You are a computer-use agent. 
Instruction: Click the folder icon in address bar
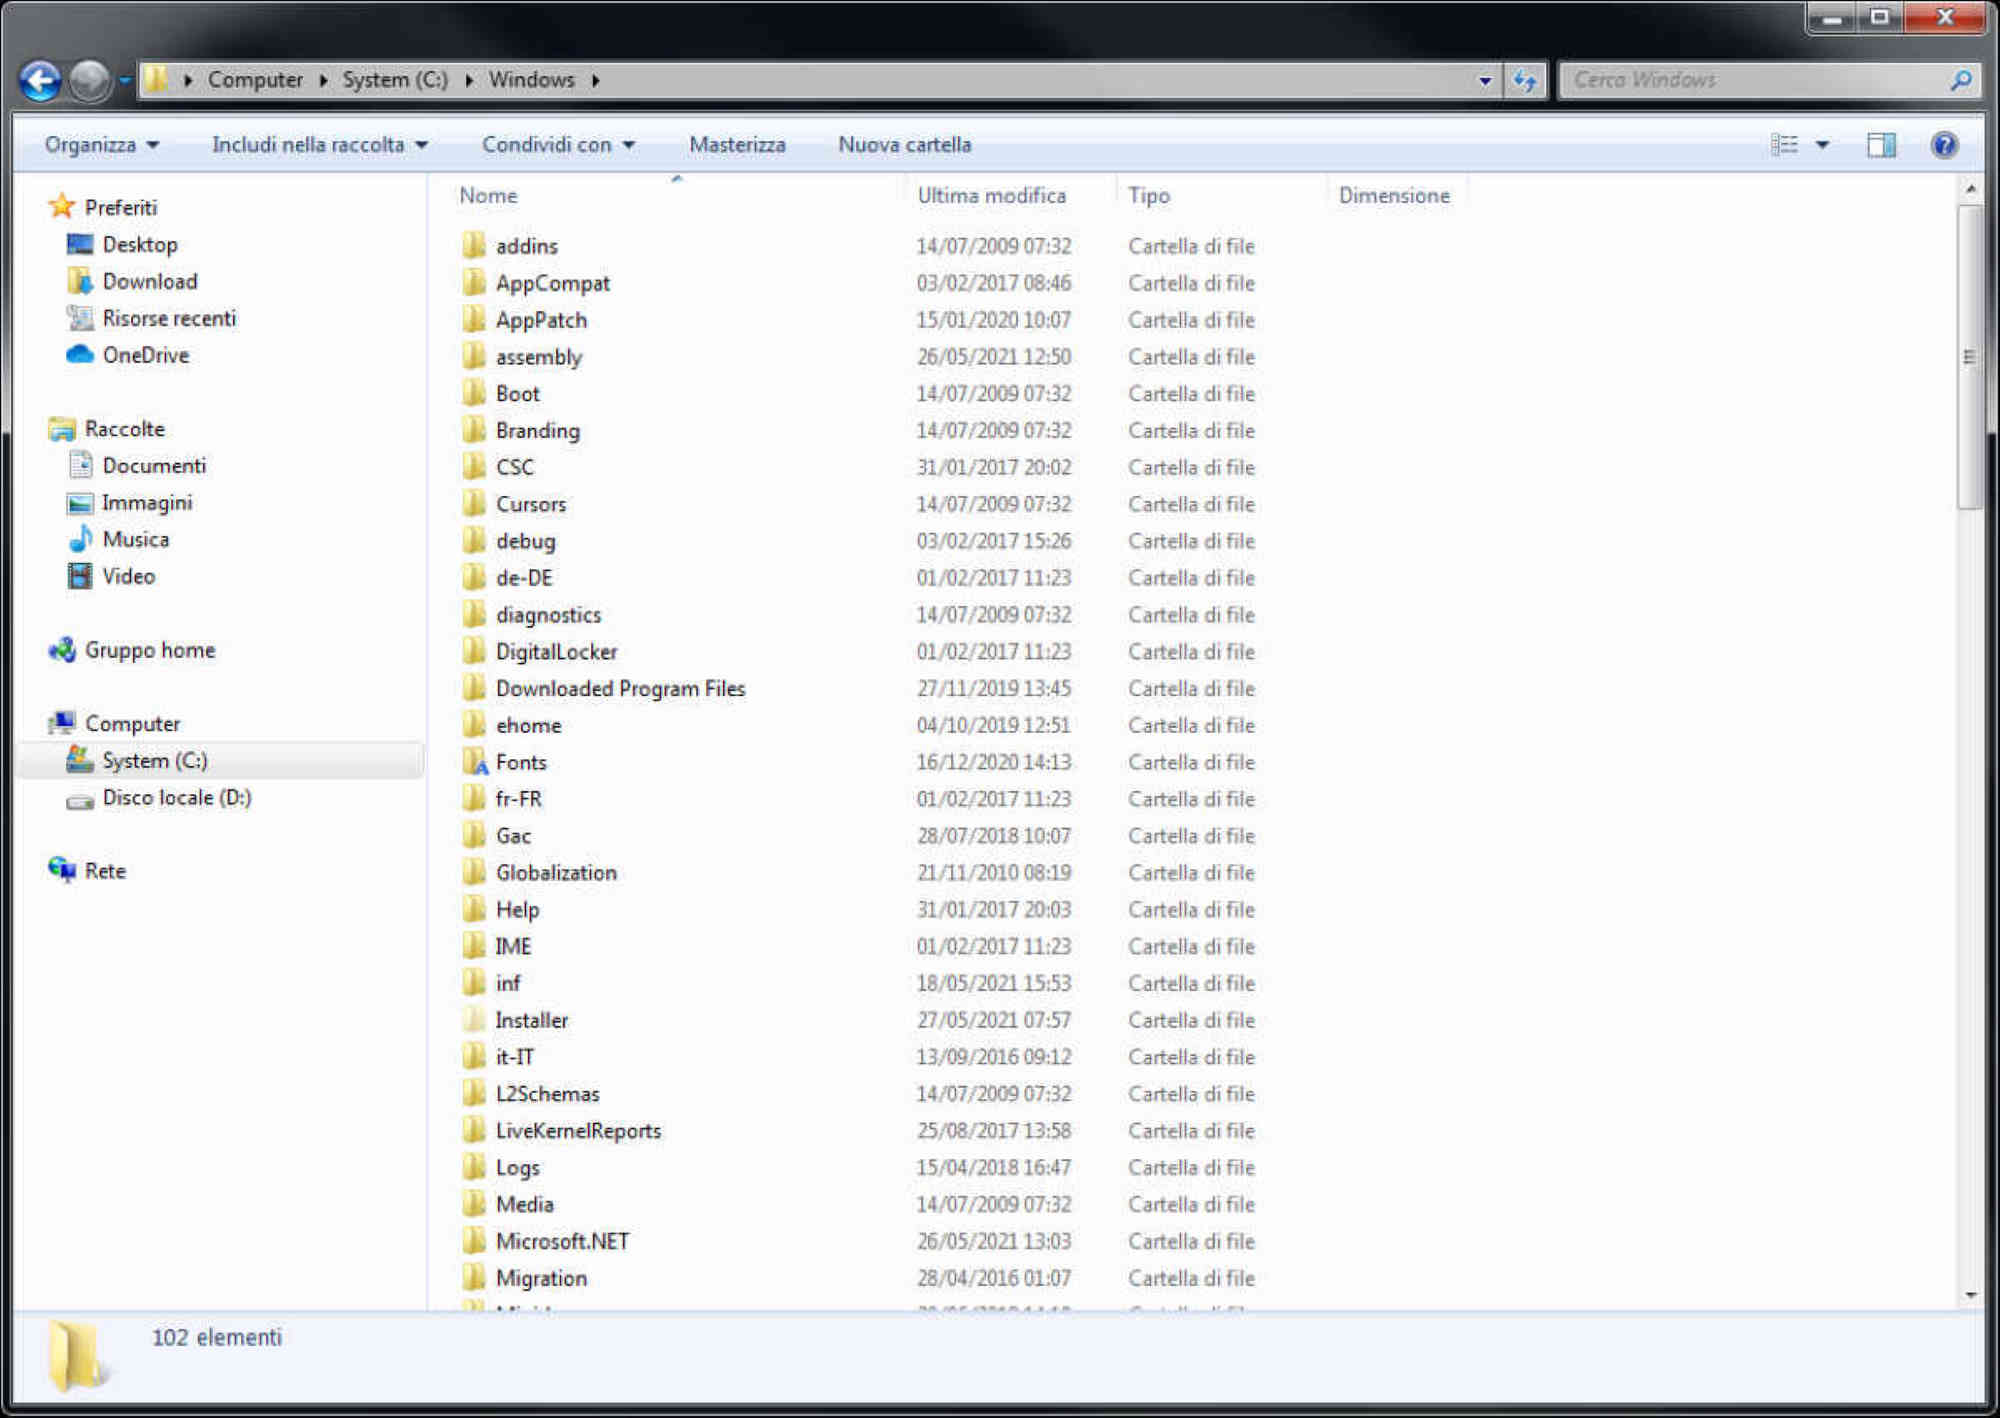pyautogui.click(x=156, y=80)
